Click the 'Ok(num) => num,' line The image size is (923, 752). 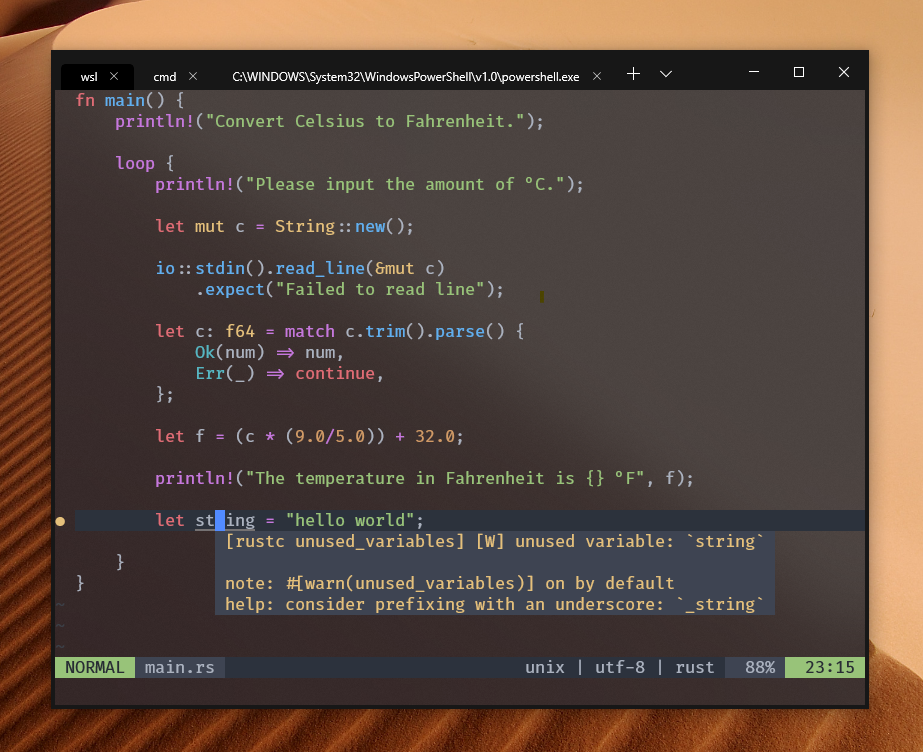(x=269, y=352)
